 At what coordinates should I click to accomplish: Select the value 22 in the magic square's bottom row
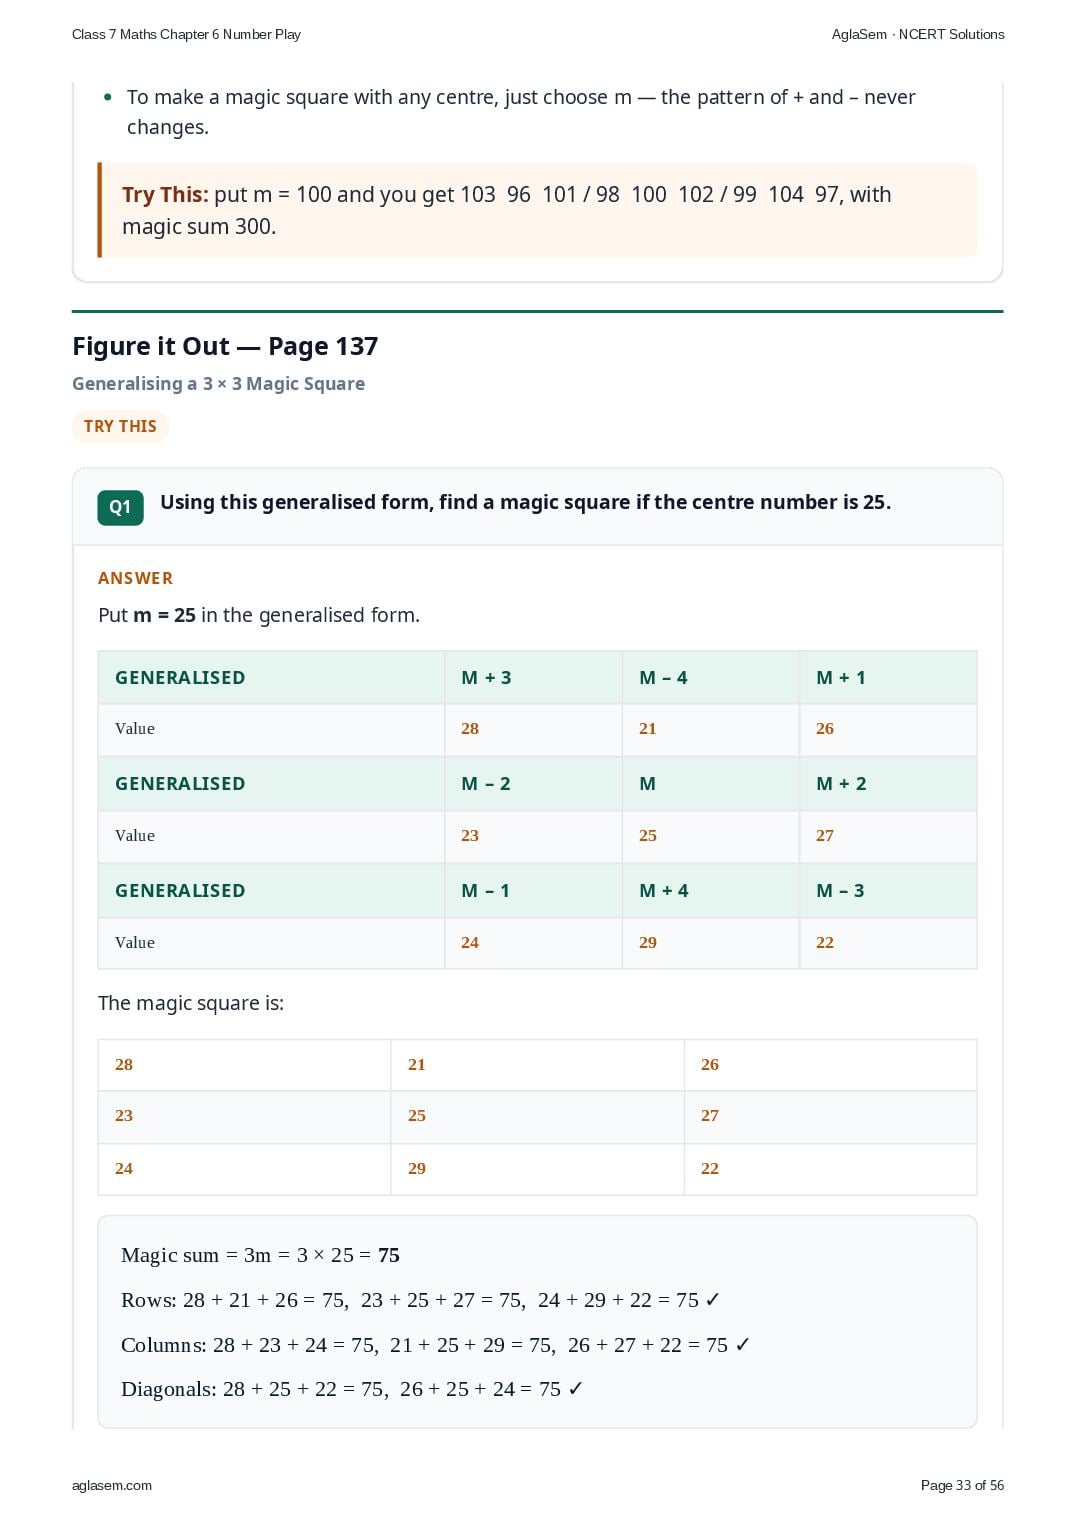click(x=710, y=1168)
